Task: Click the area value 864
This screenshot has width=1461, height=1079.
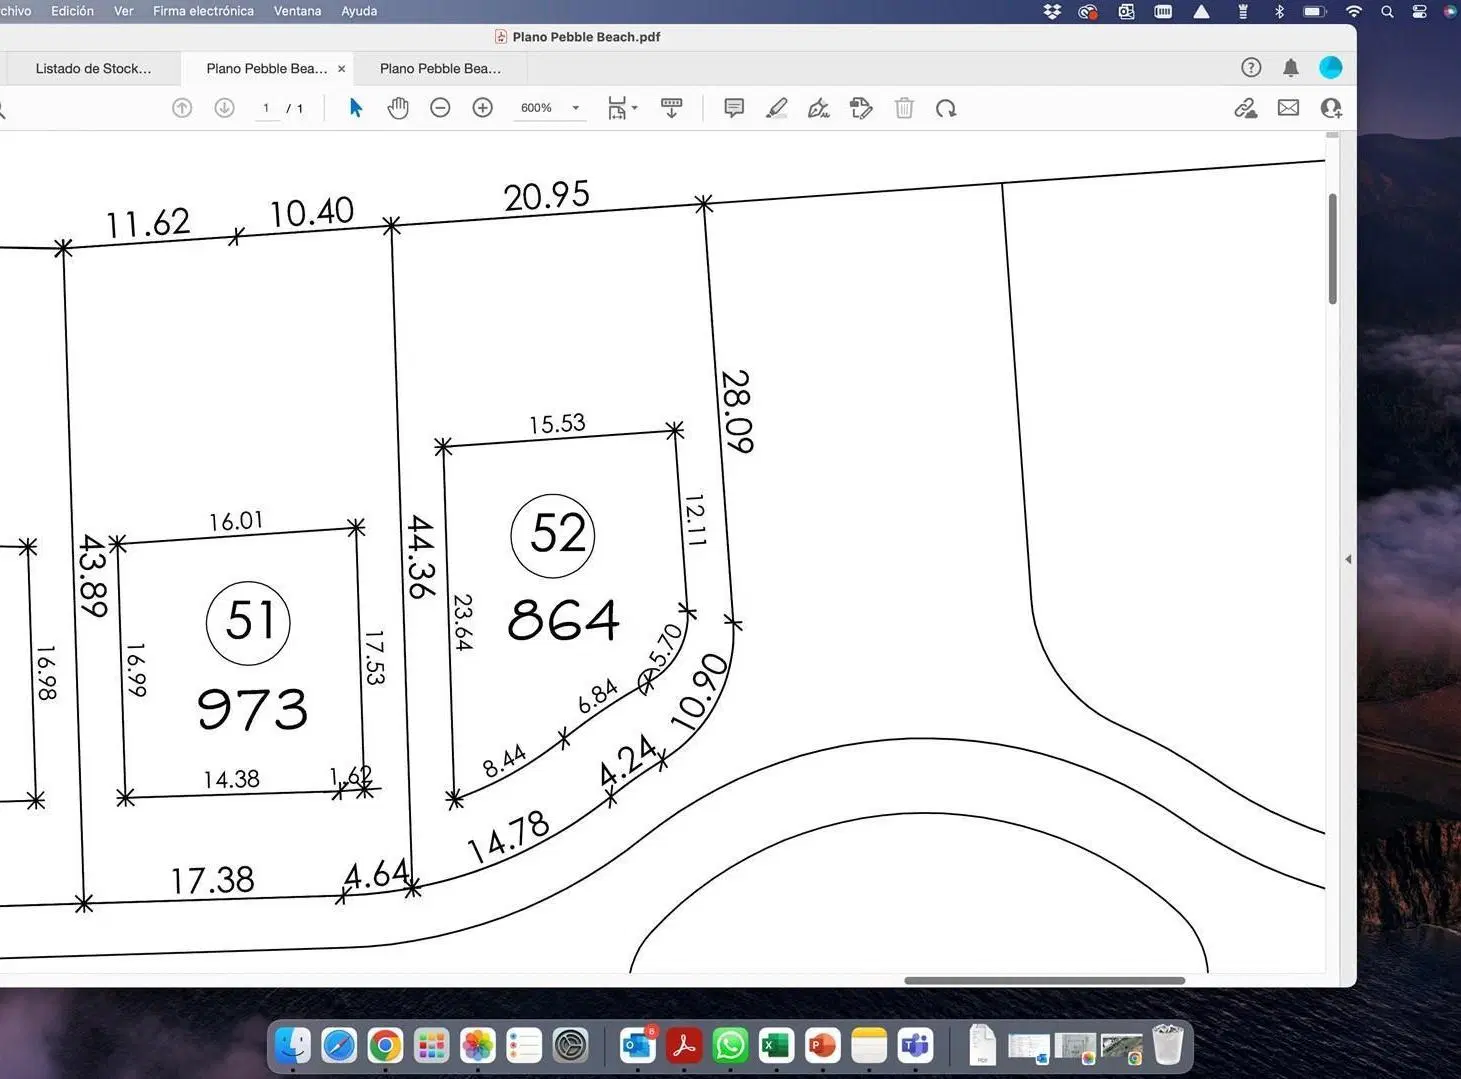Action: click(x=563, y=619)
